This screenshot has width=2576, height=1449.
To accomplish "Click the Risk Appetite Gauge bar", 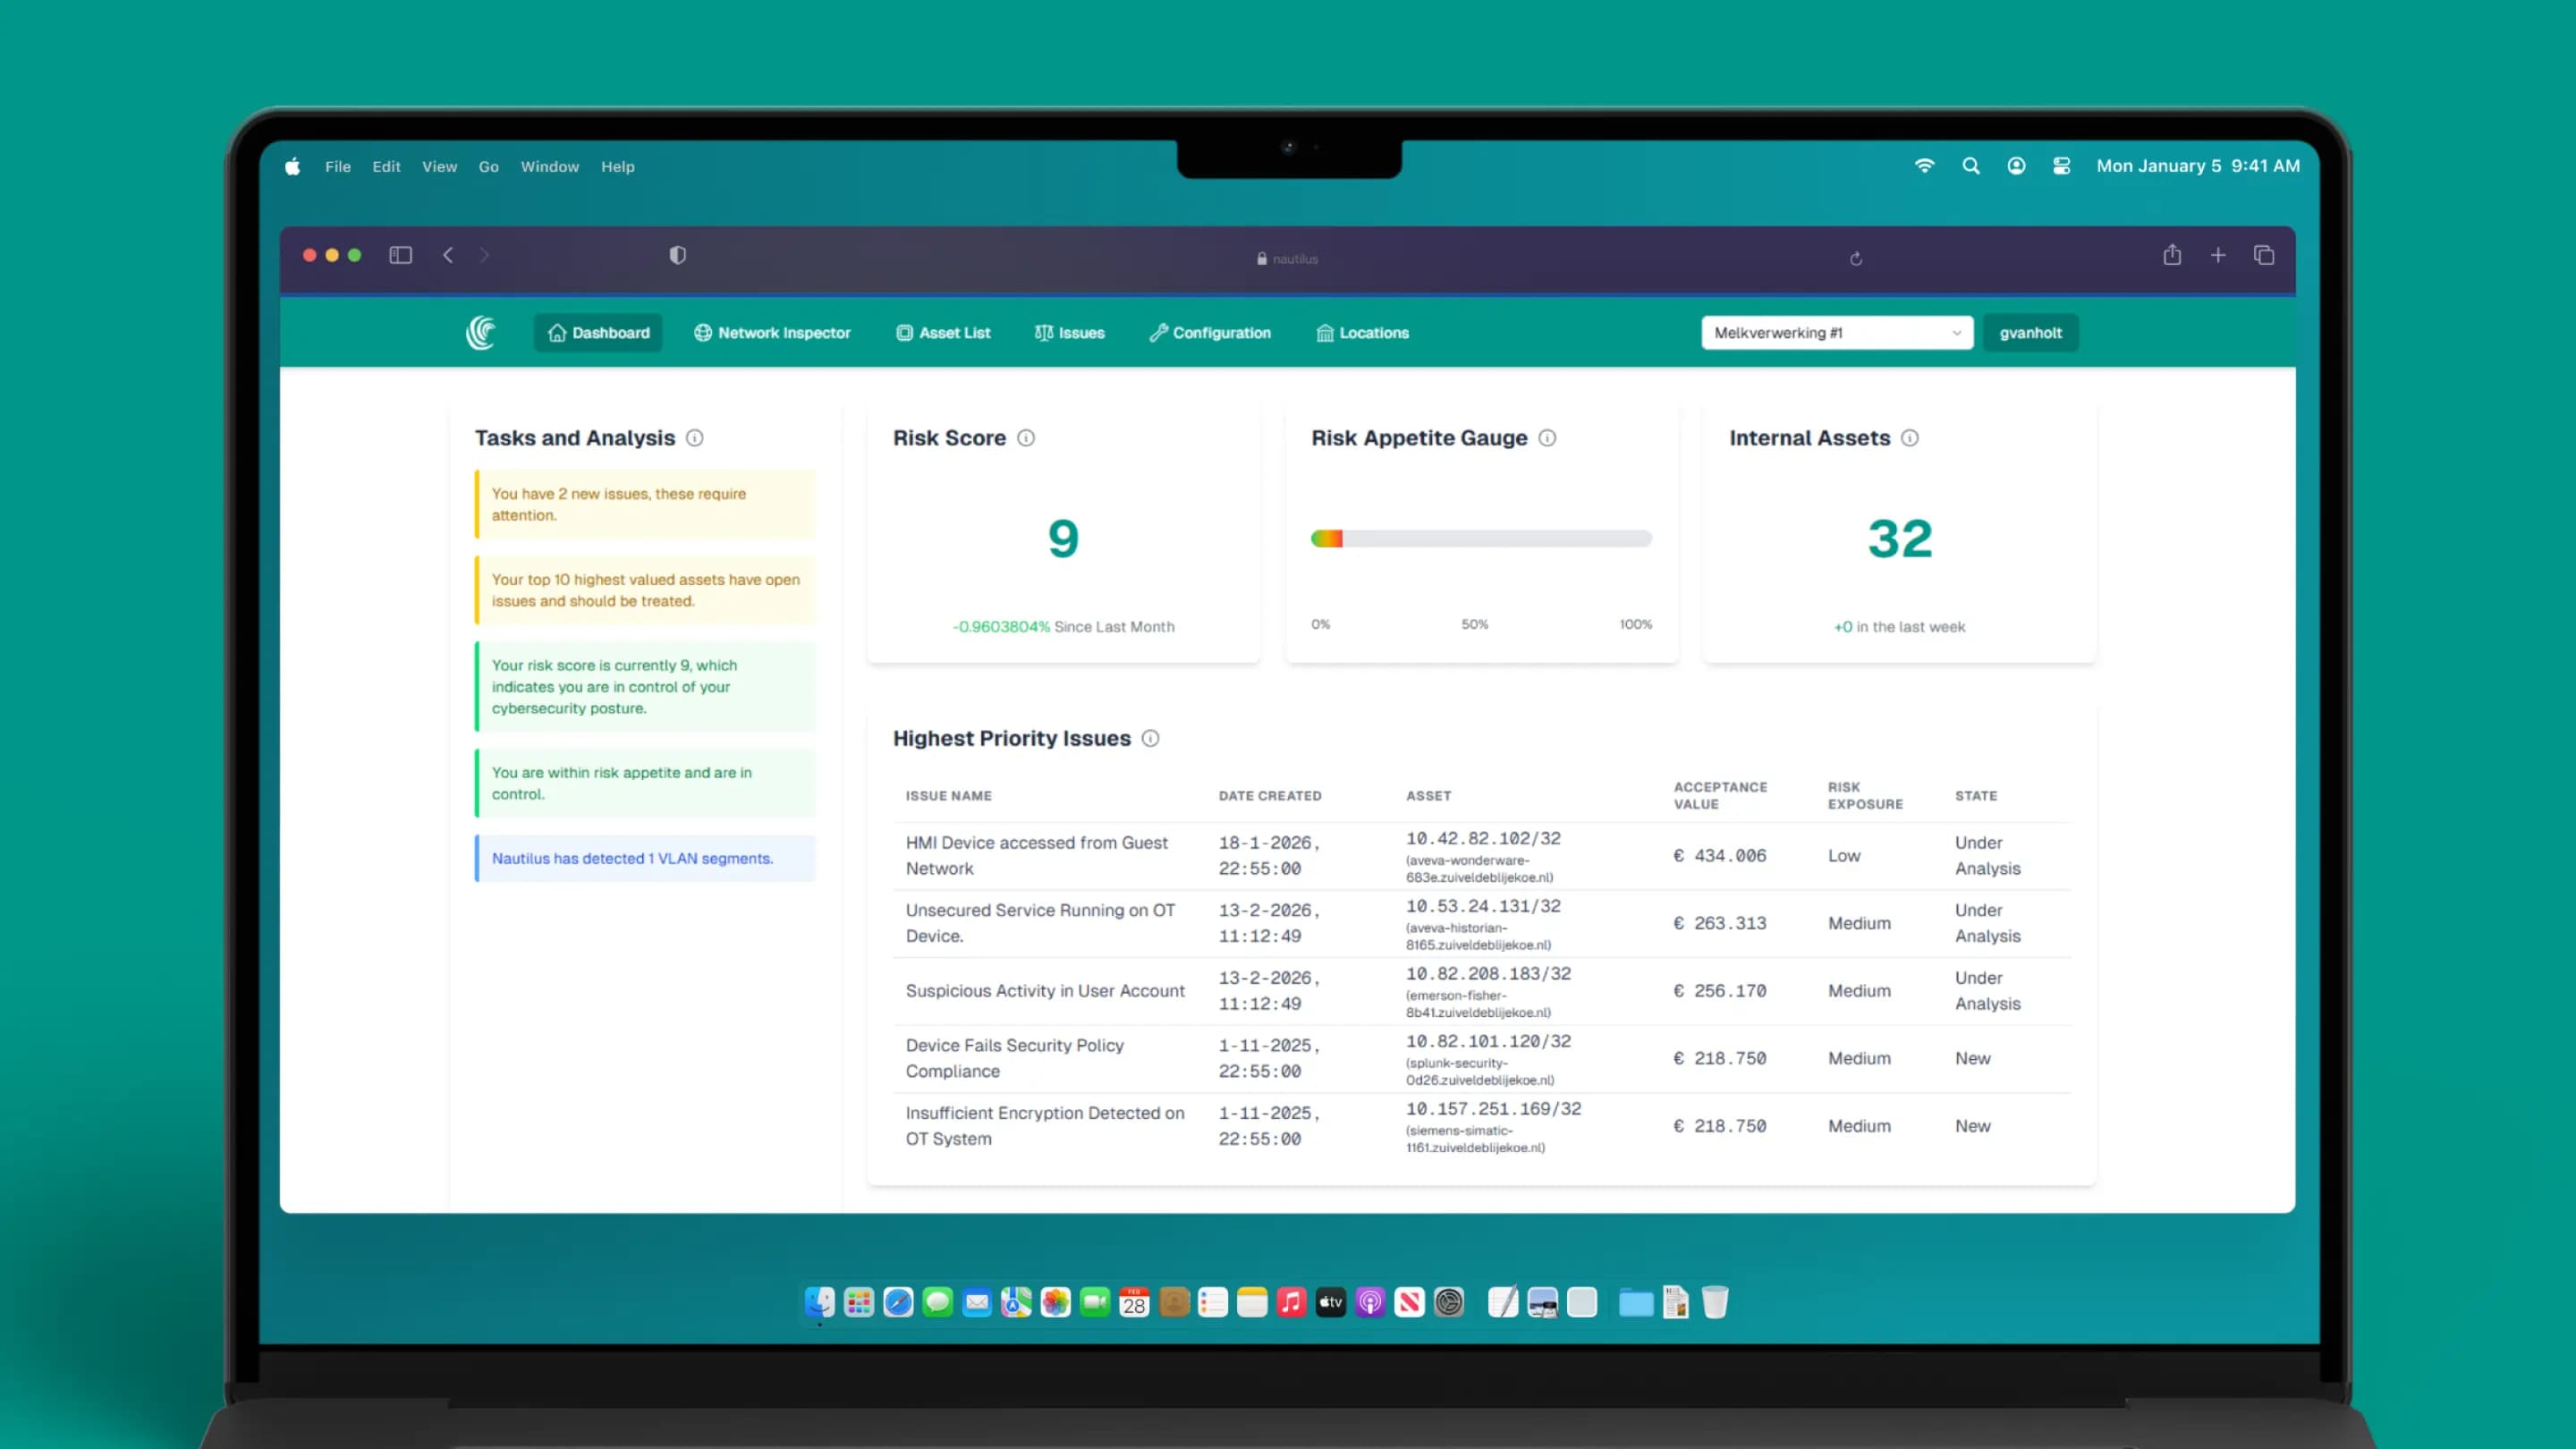I will 1481,539.
